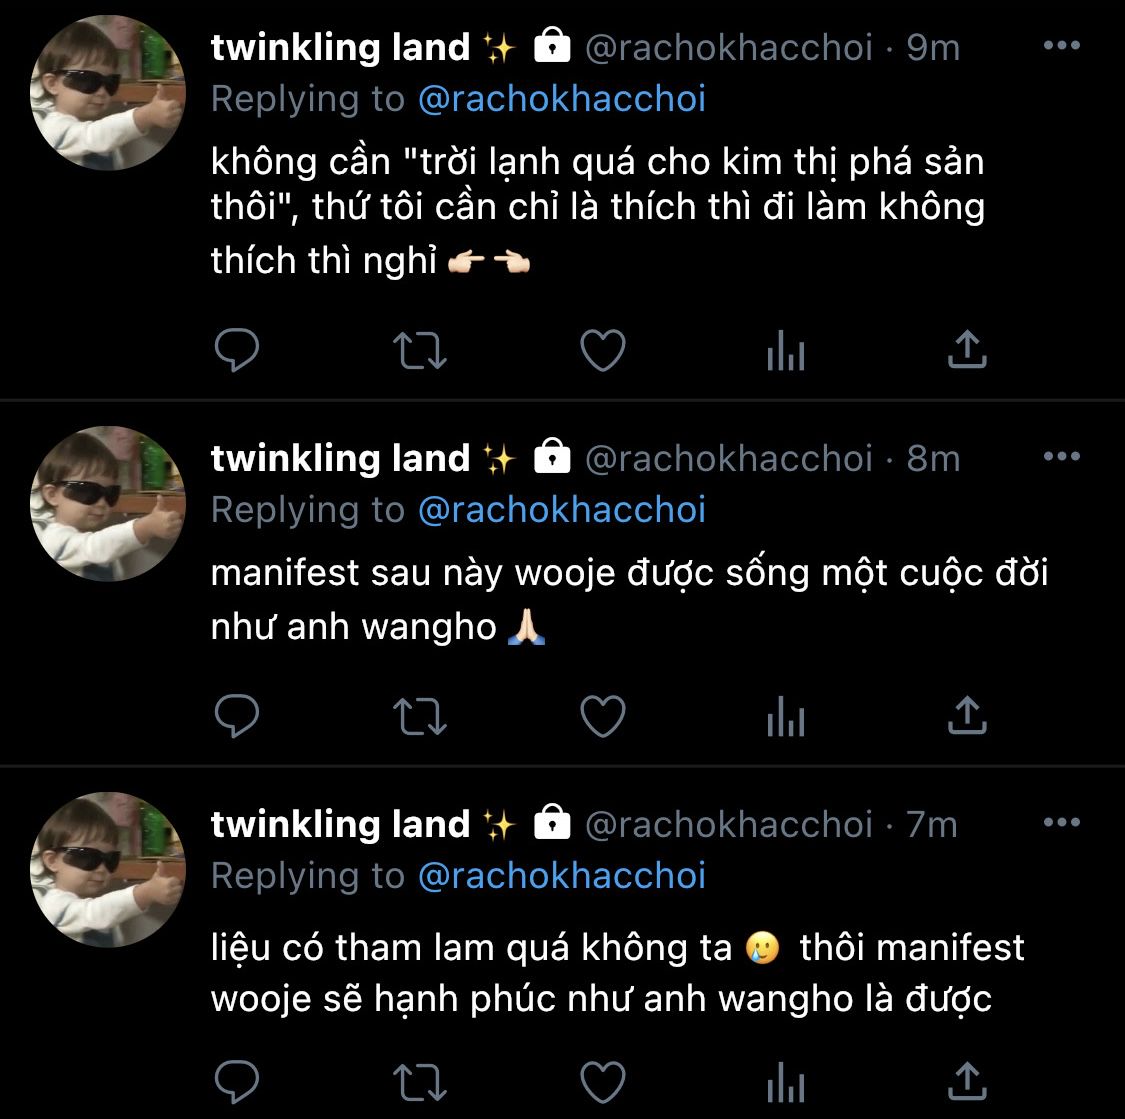Like the 7m tweet
Image resolution: width=1125 pixels, height=1119 pixels.
(x=603, y=1082)
